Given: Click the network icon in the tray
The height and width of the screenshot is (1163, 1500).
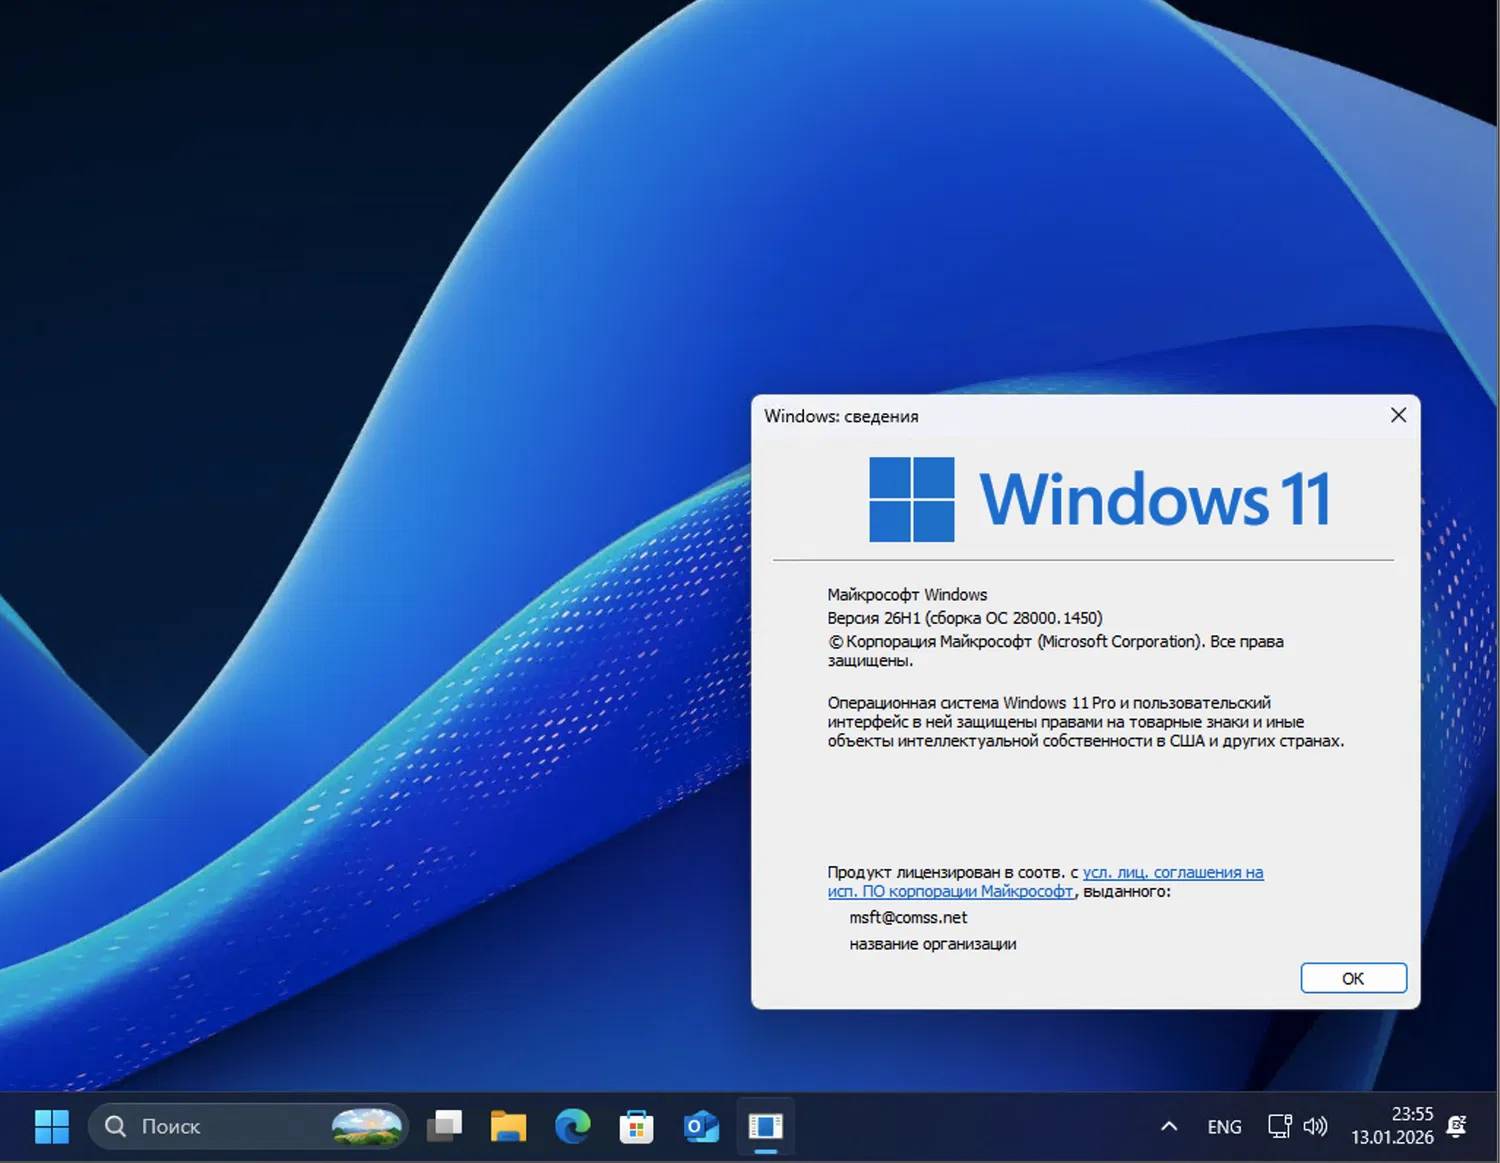Looking at the screenshot, I should click(1280, 1126).
